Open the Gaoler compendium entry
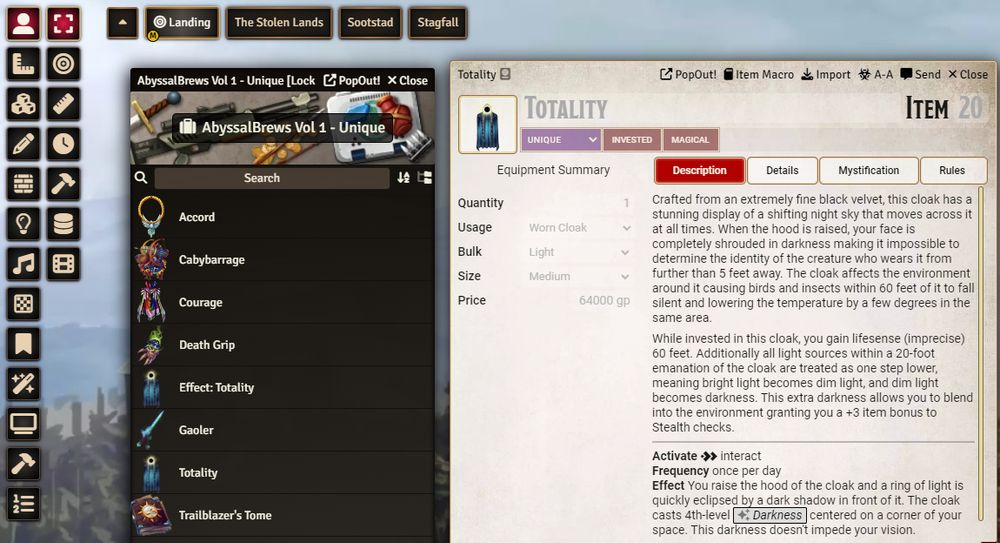This screenshot has height=543, width=1000. (283, 430)
